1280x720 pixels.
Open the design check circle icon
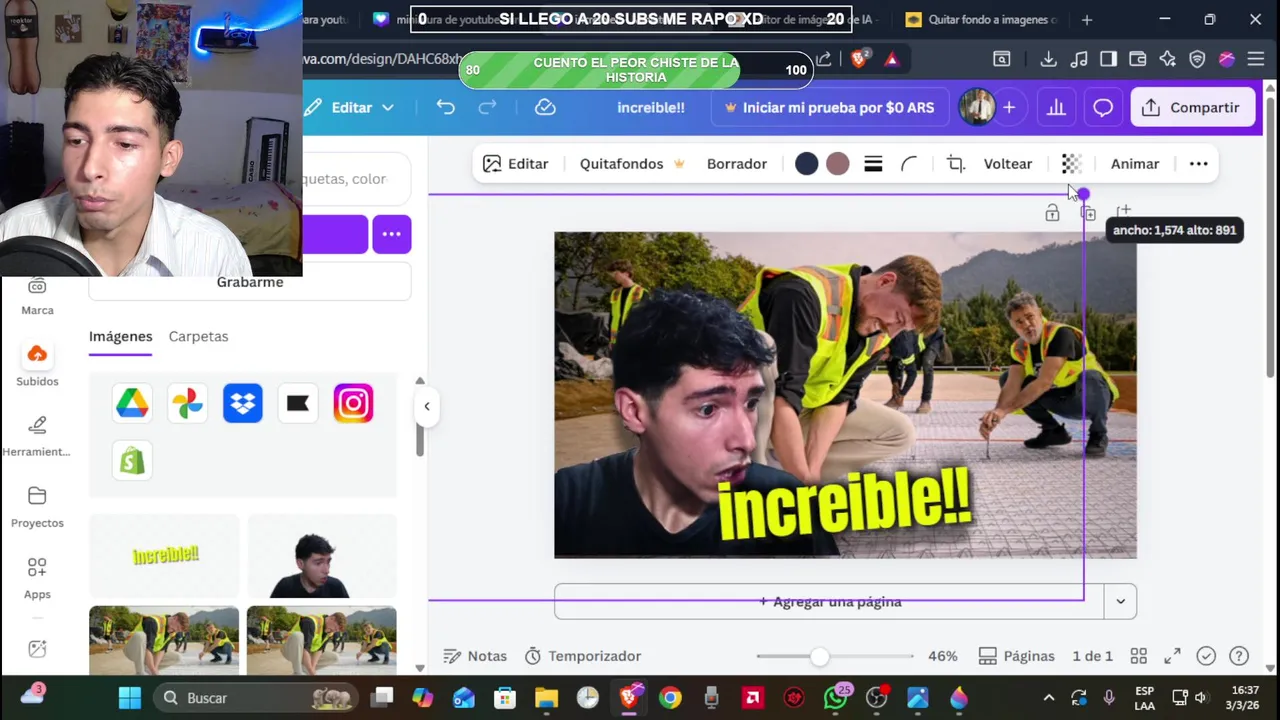tap(1206, 656)
